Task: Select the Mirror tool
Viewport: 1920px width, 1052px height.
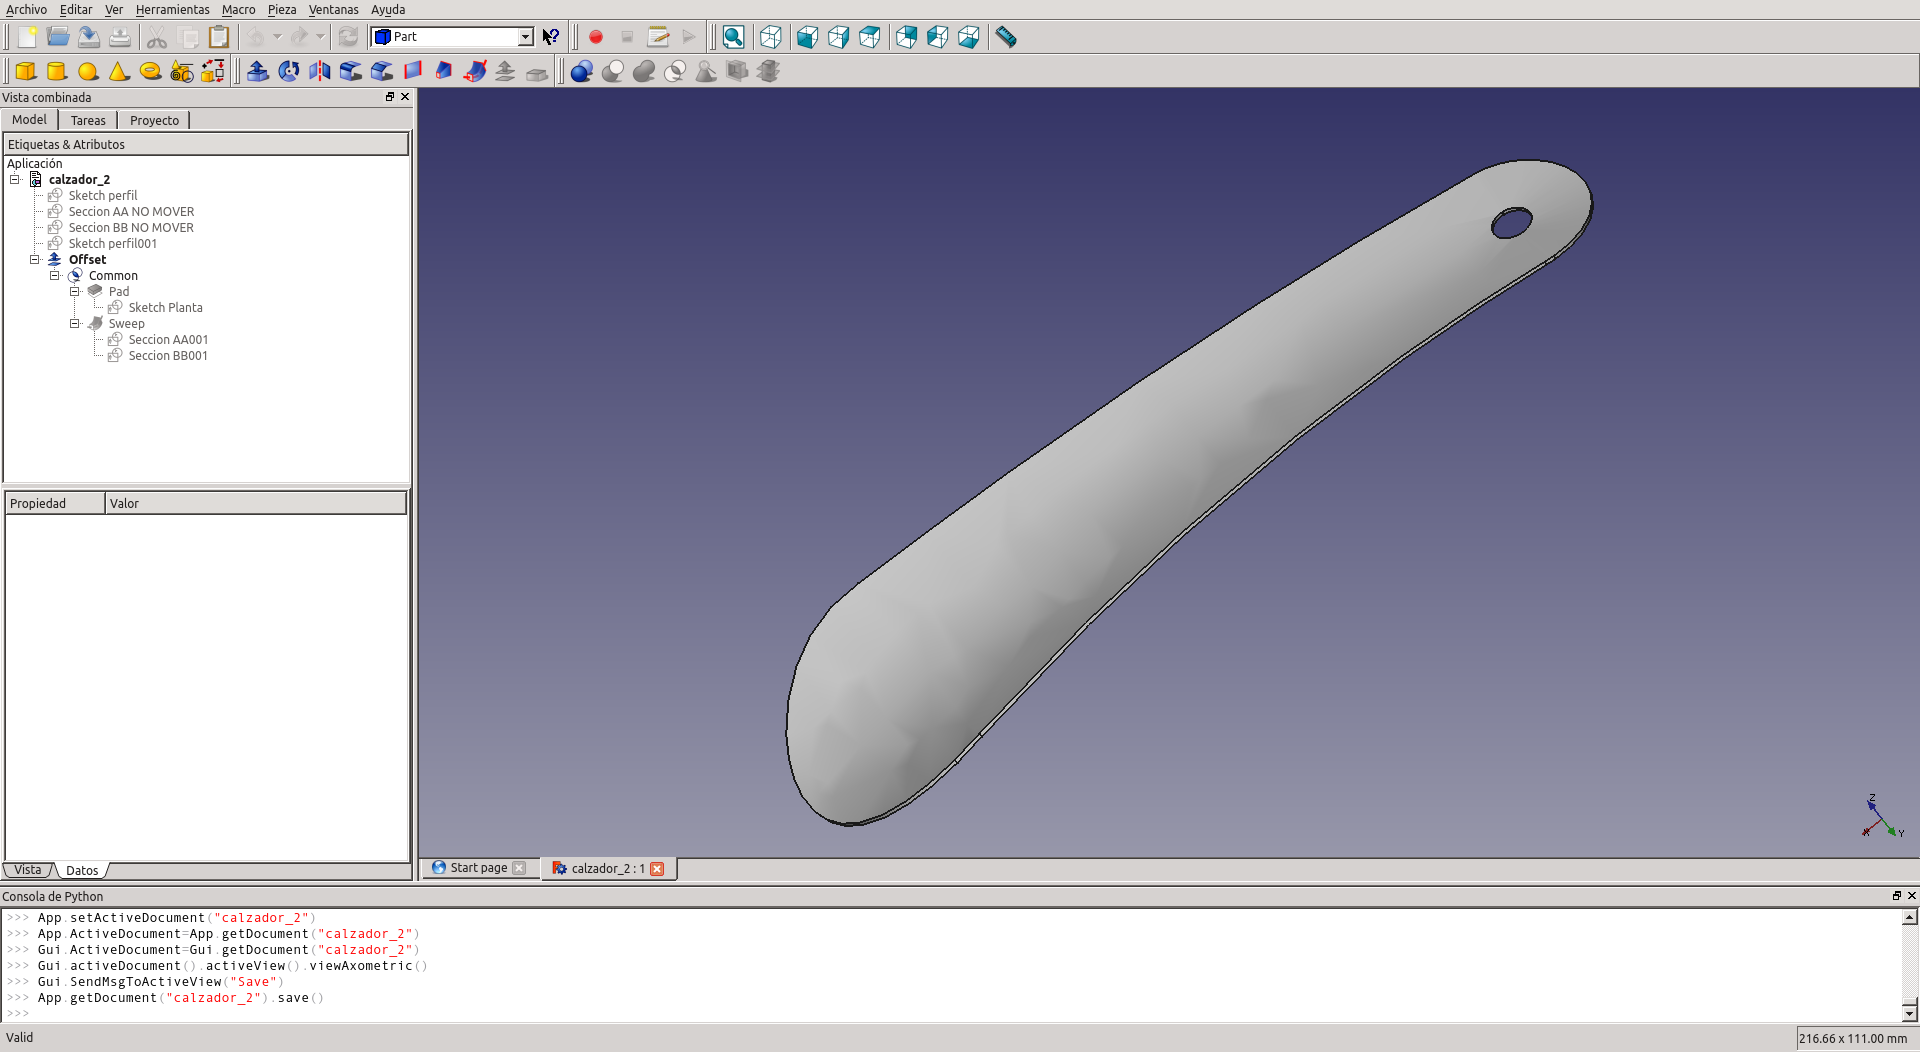Action: point(320,71)
